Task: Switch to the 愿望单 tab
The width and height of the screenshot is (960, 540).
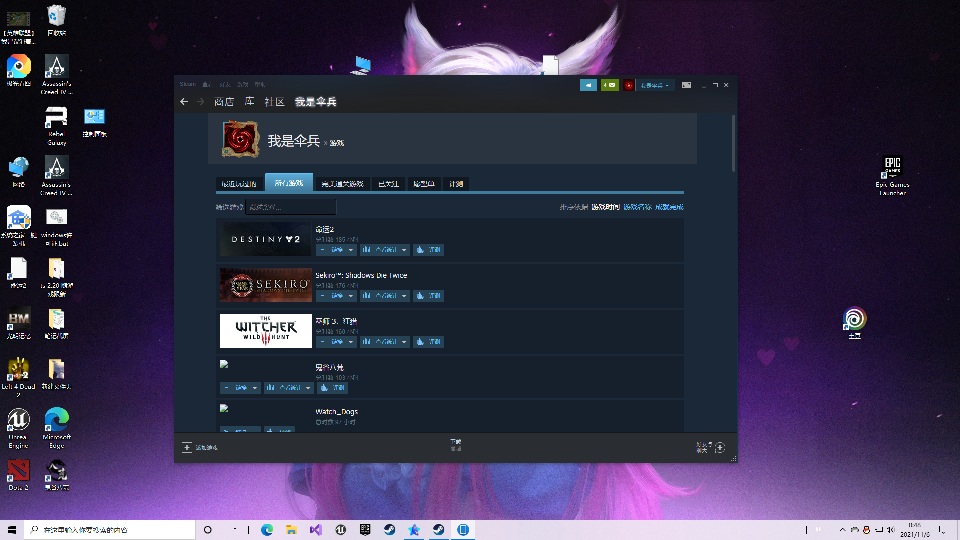Action: (x=424, y=184)
